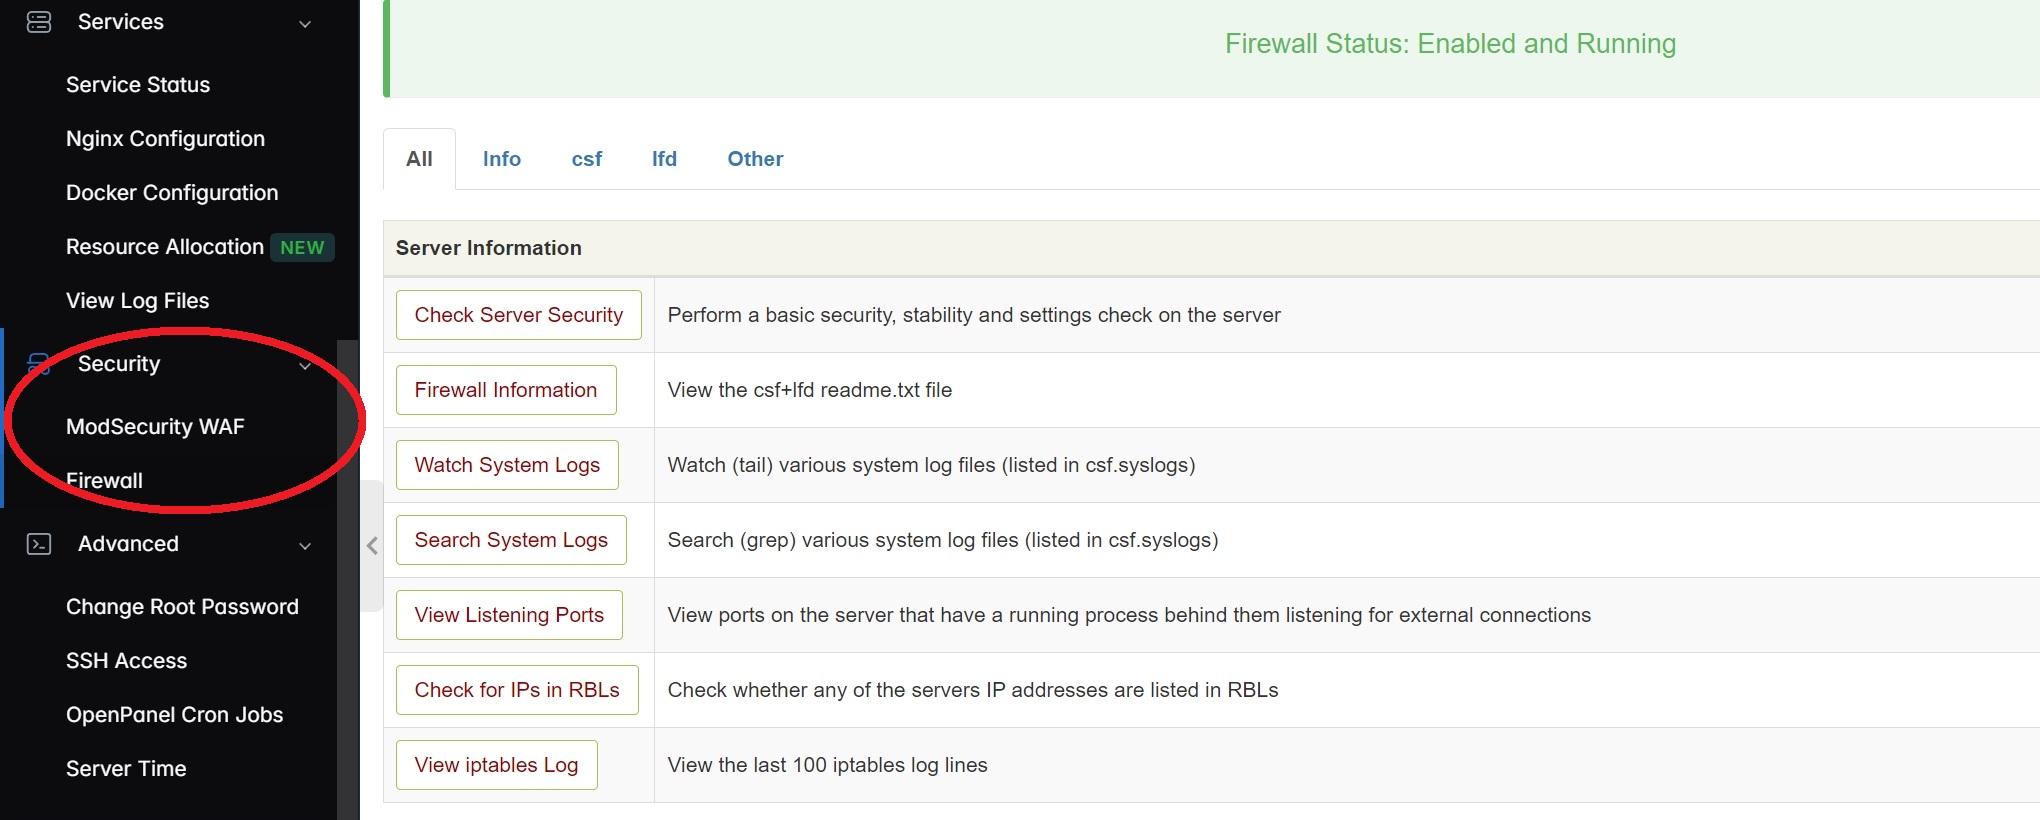The height and width of the screenshot is (820, 2040).
Task: Select the All tab
Action: (x=419, y=159)
